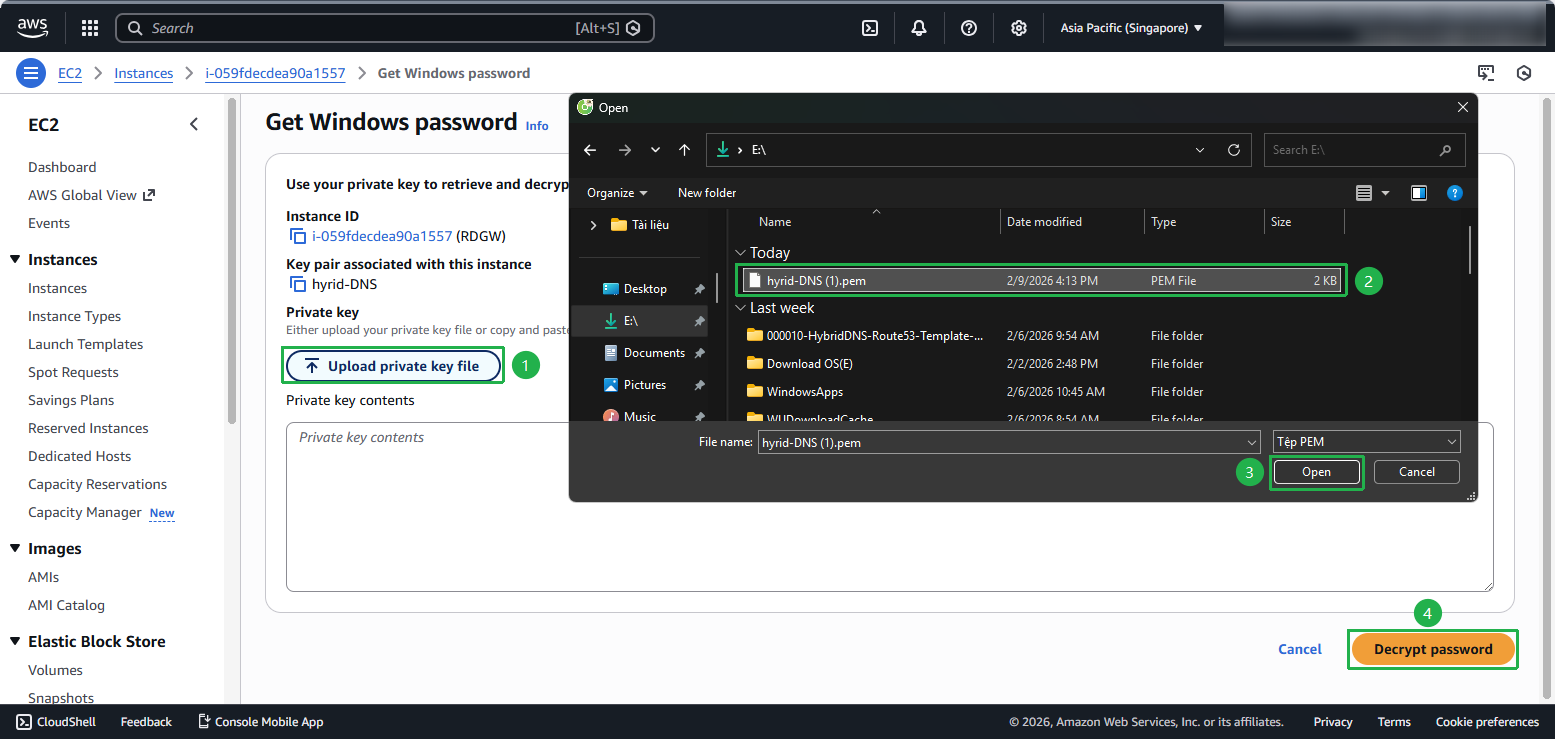This screenshot has width=1555, height=739.
Task: Click the refresh icon in the file dialog address bar
Action: coord(1233,150)
